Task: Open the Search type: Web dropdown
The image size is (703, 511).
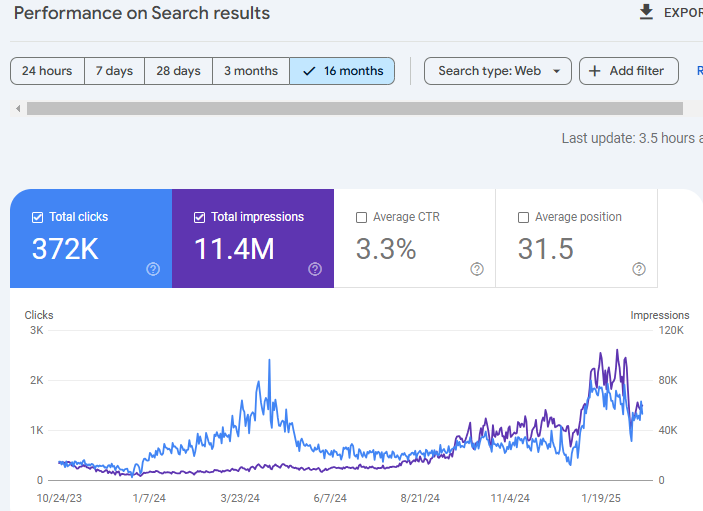Action: coord(498,71)
